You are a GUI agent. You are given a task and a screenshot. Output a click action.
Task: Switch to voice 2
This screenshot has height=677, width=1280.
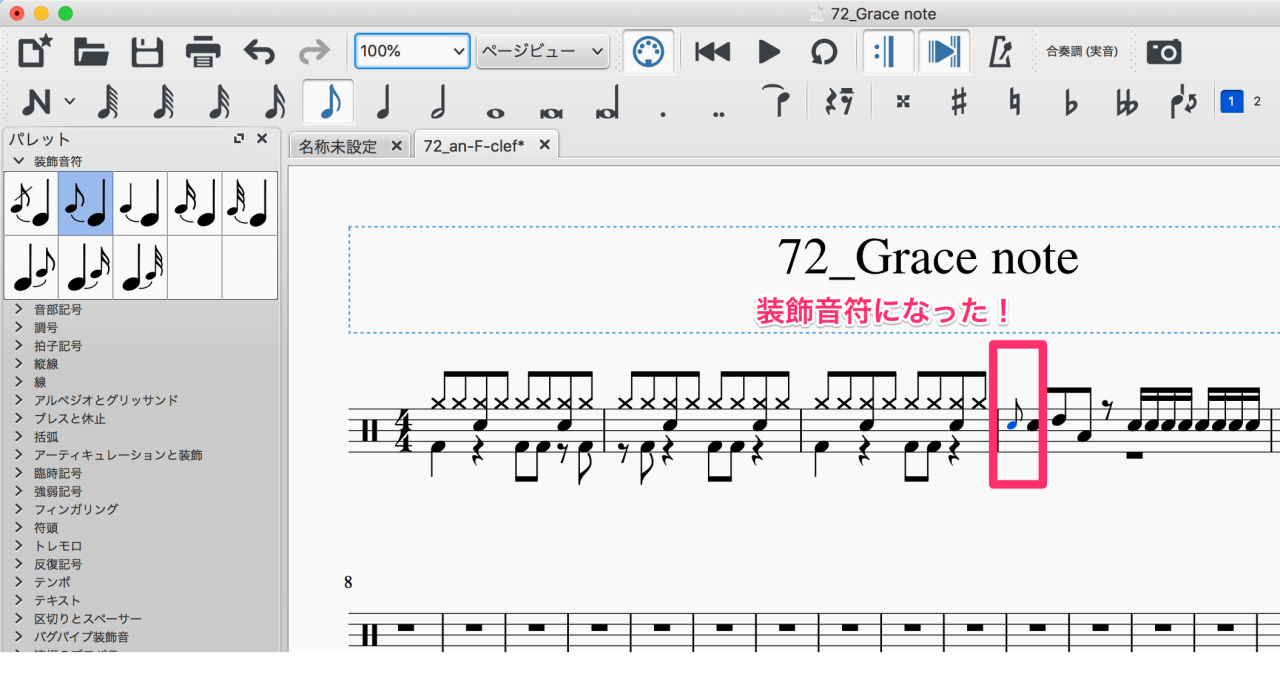pos(1257,101)
